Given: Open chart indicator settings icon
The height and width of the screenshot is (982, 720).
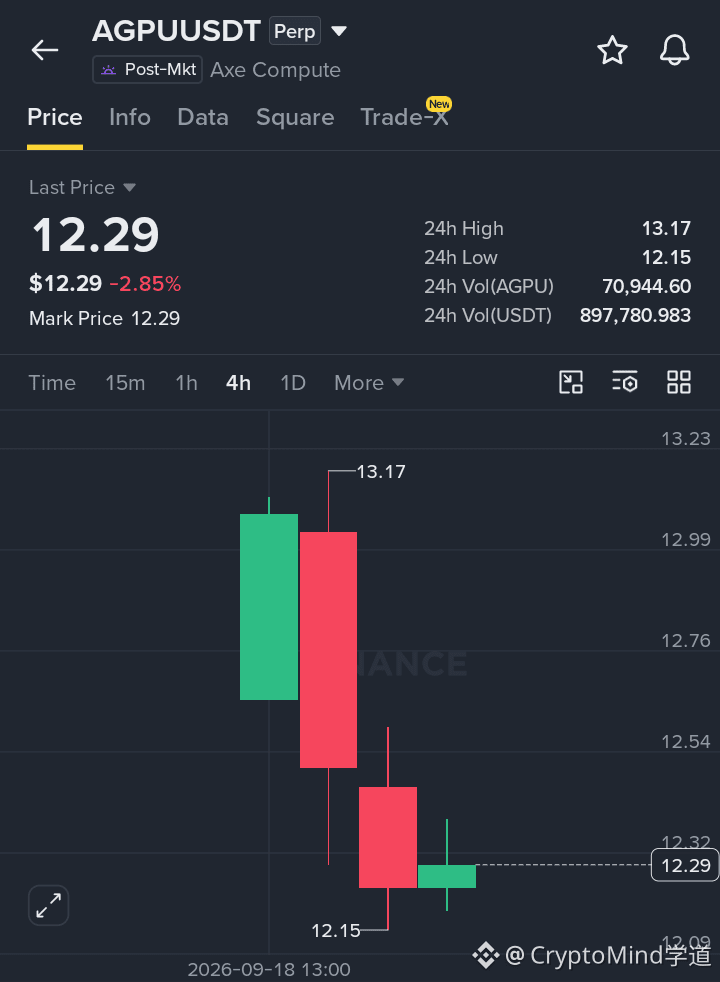Looking at the screenshot, I should click(x=624, y=382).
